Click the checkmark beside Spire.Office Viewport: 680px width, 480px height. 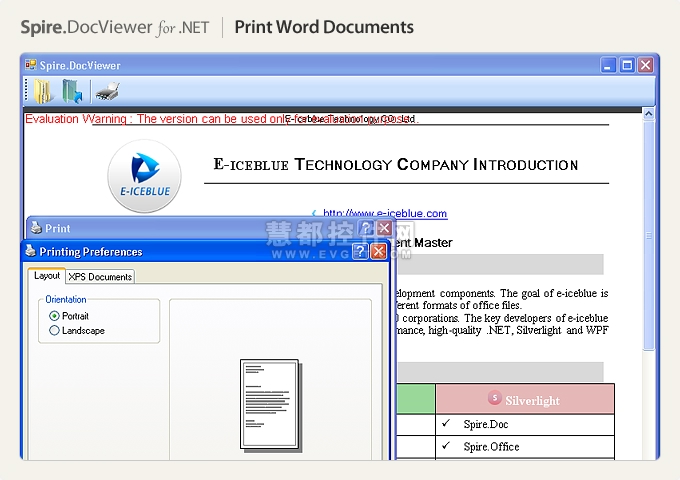pos(446,445)
